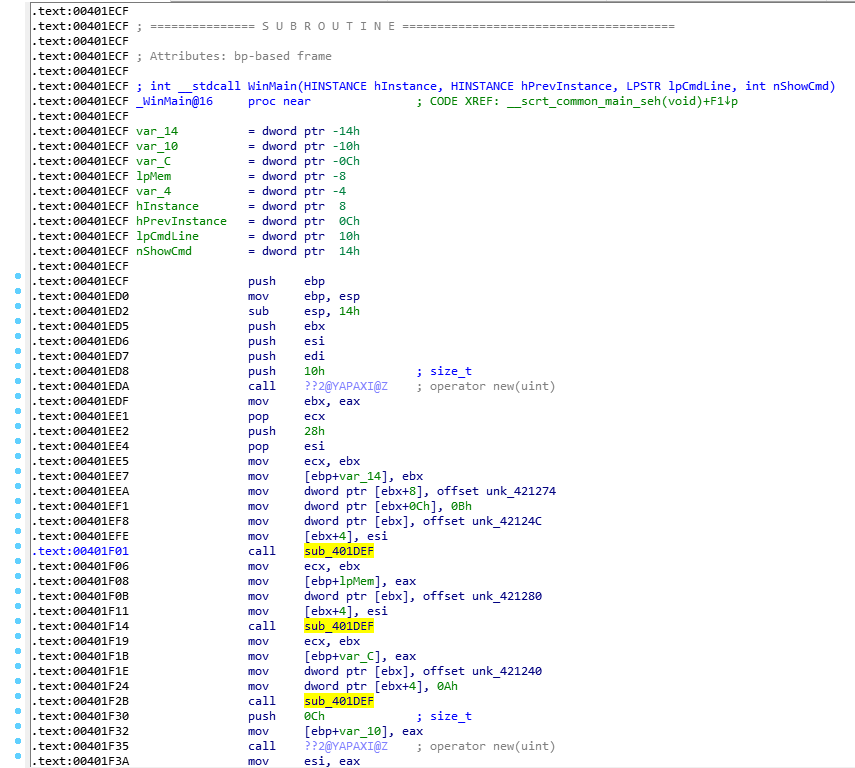Click the first sub_401DEF call at 00401F01
This screenshot has width=855, height=768.
point(339,551)
